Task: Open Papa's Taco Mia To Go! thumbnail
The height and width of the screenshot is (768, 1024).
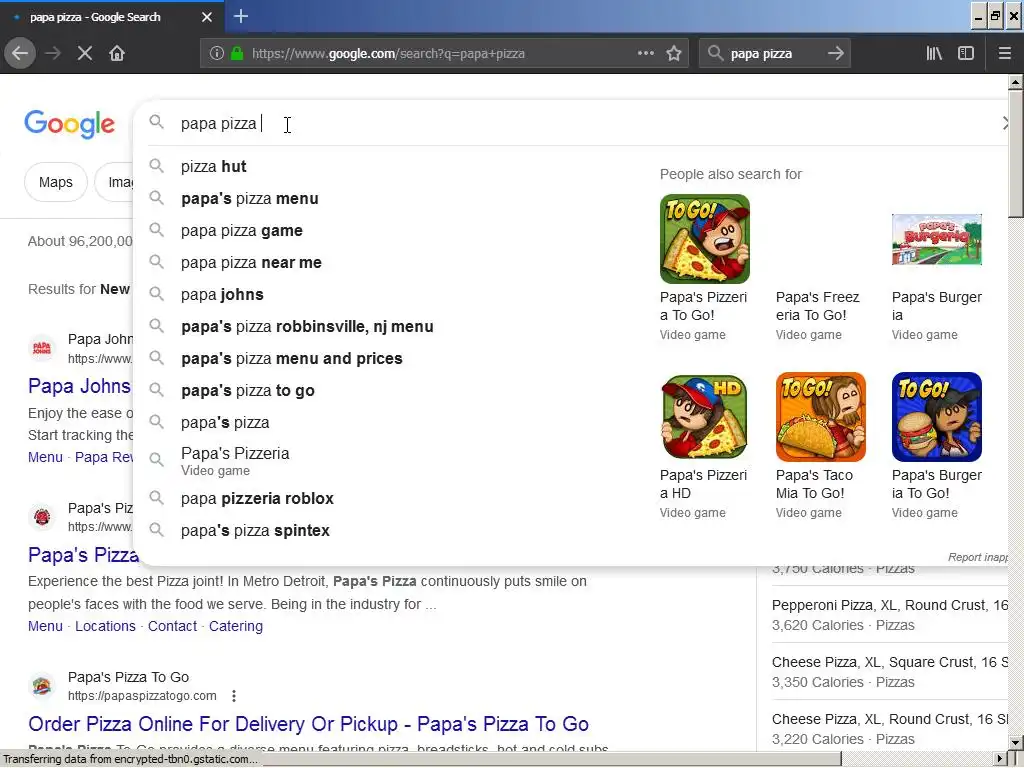Action: click(x=820, y=417)
